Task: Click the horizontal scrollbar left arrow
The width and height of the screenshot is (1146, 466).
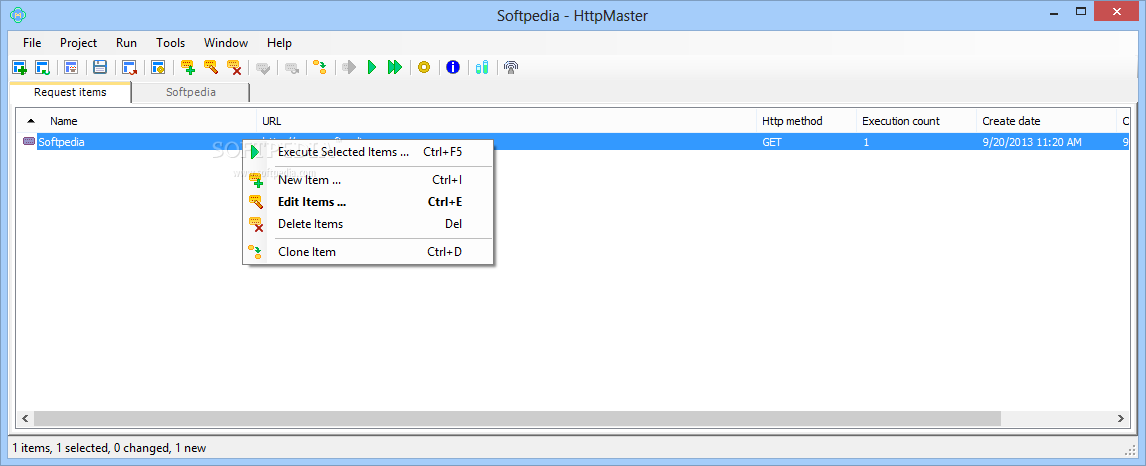Action: click(24, 419)
